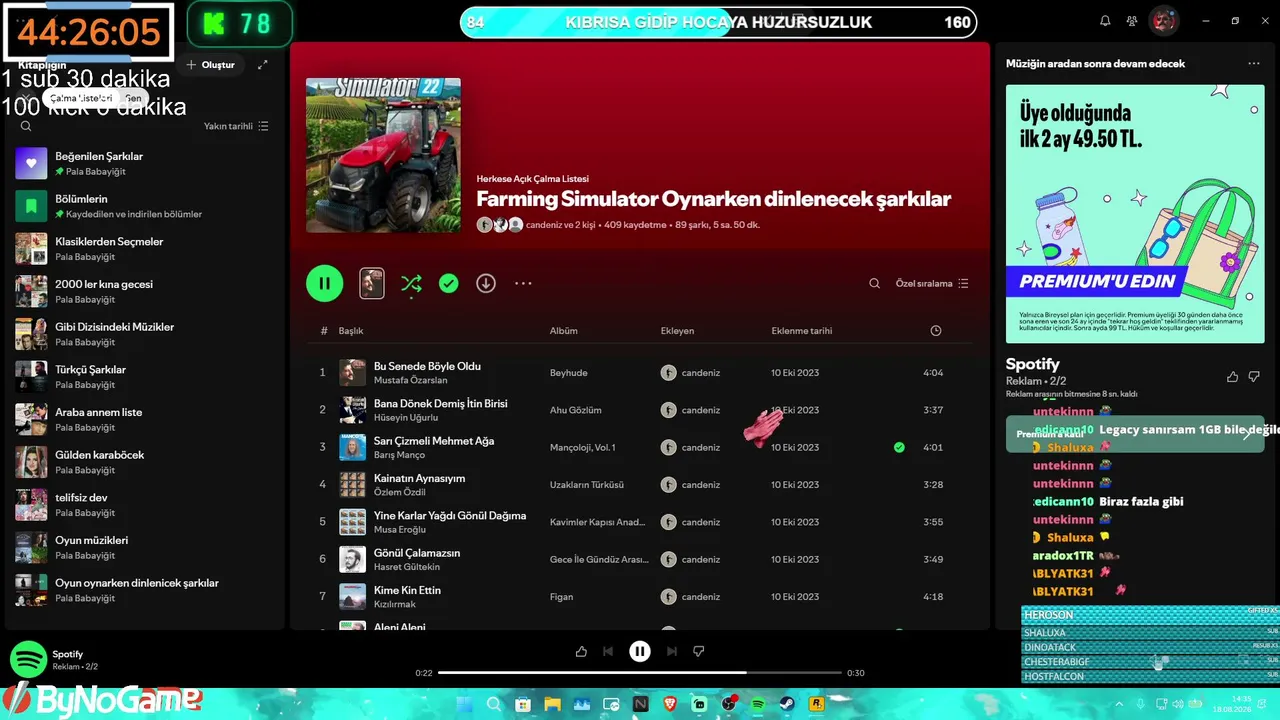Click the small track preview thumbnail beside shuffle

tap(371, 283)
